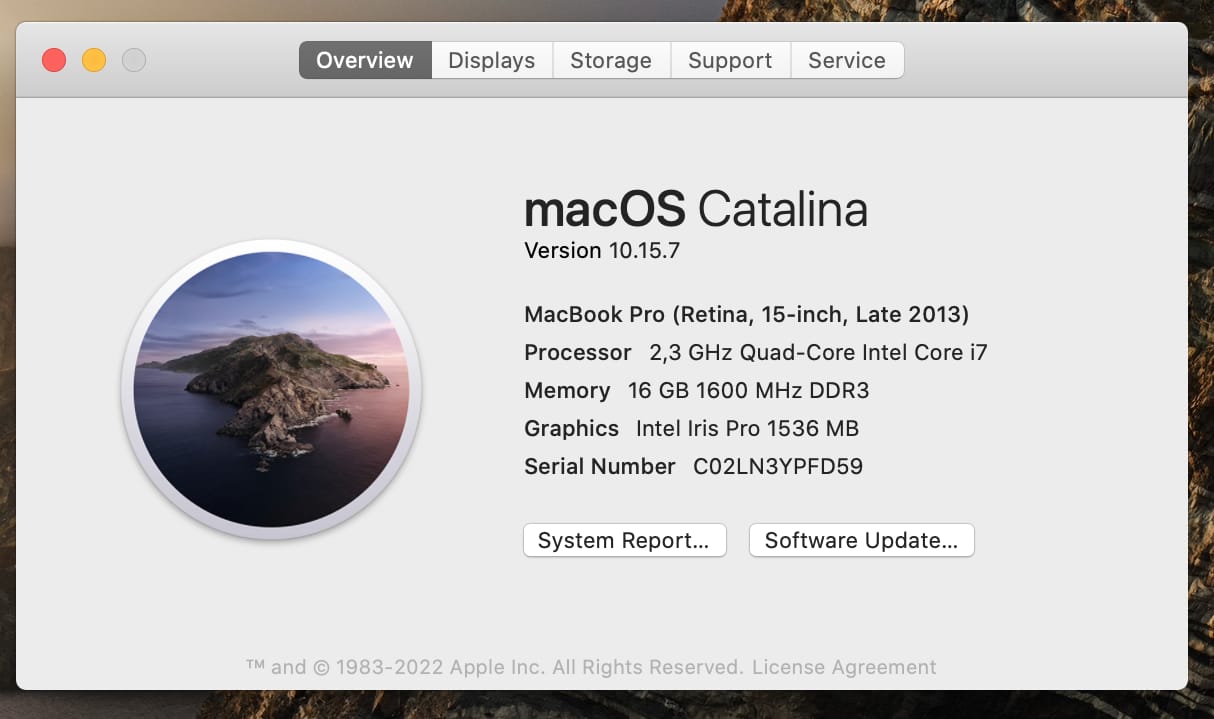
Task: Click the Apple Inc. copyright notice text
Action: click(494, 667)
